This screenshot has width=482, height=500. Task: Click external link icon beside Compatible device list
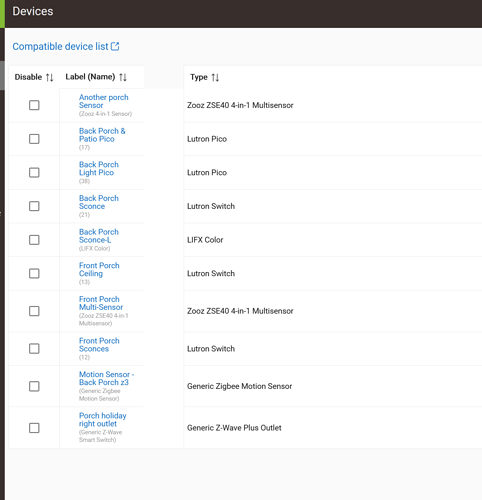pyautogui.click(x=115, y=46)
